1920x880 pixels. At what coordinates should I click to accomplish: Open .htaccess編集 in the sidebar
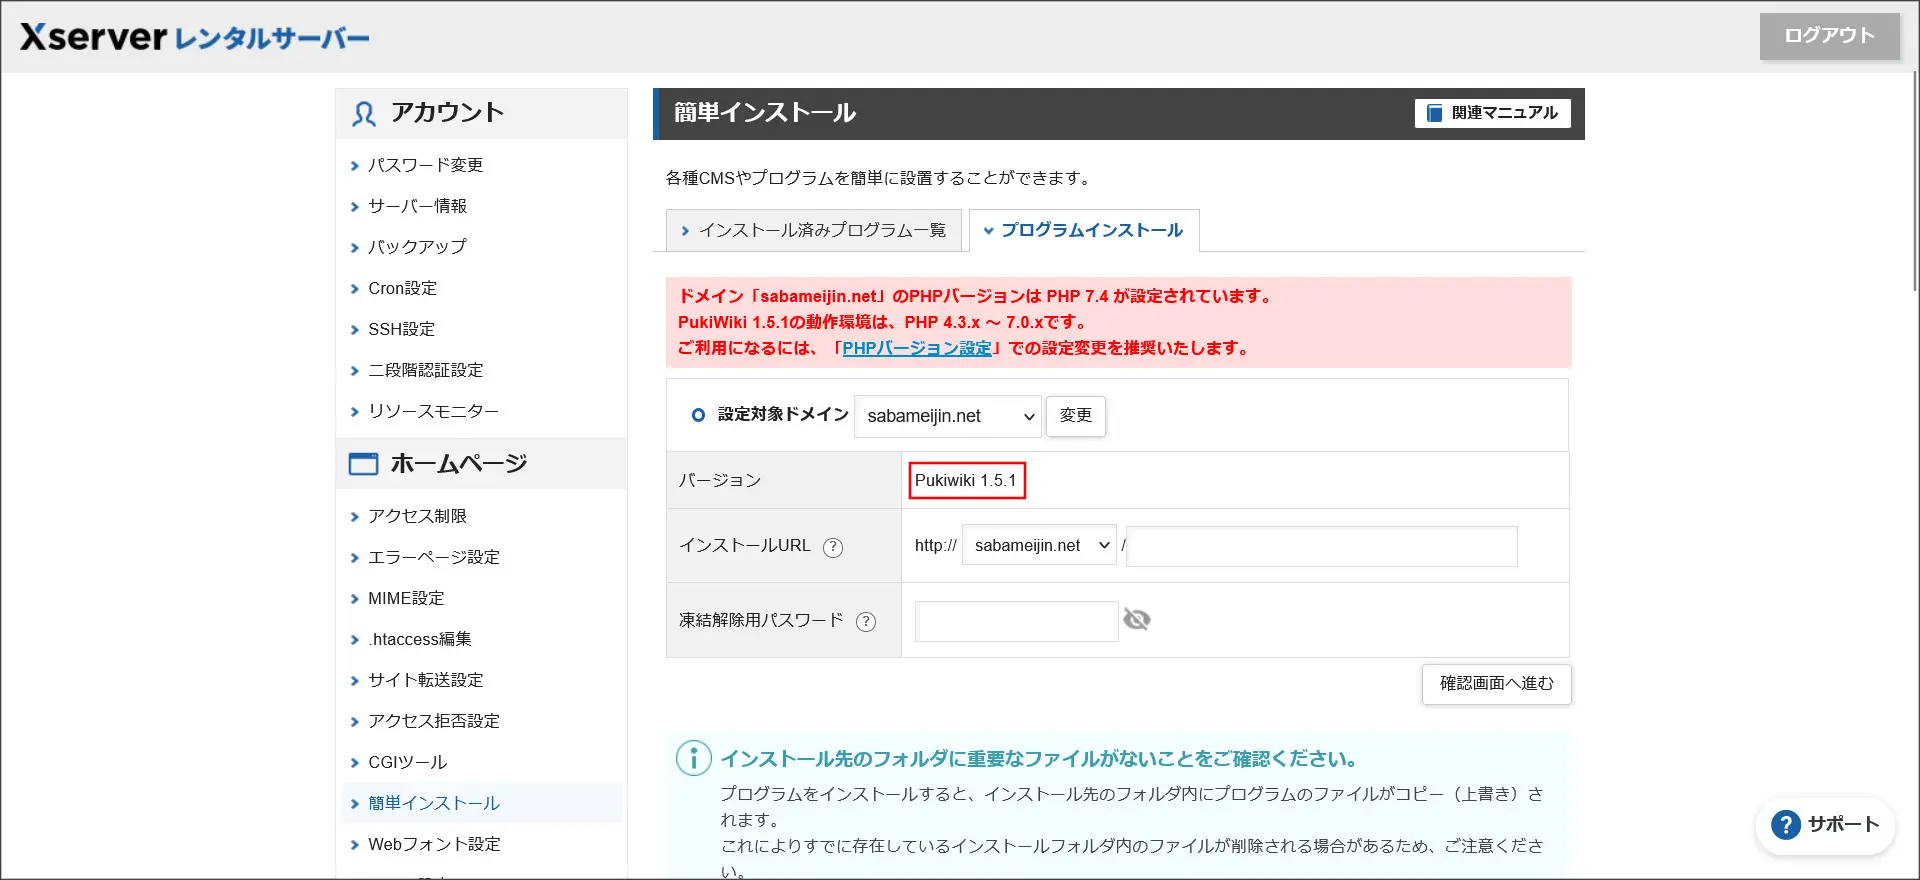(420, 639)
